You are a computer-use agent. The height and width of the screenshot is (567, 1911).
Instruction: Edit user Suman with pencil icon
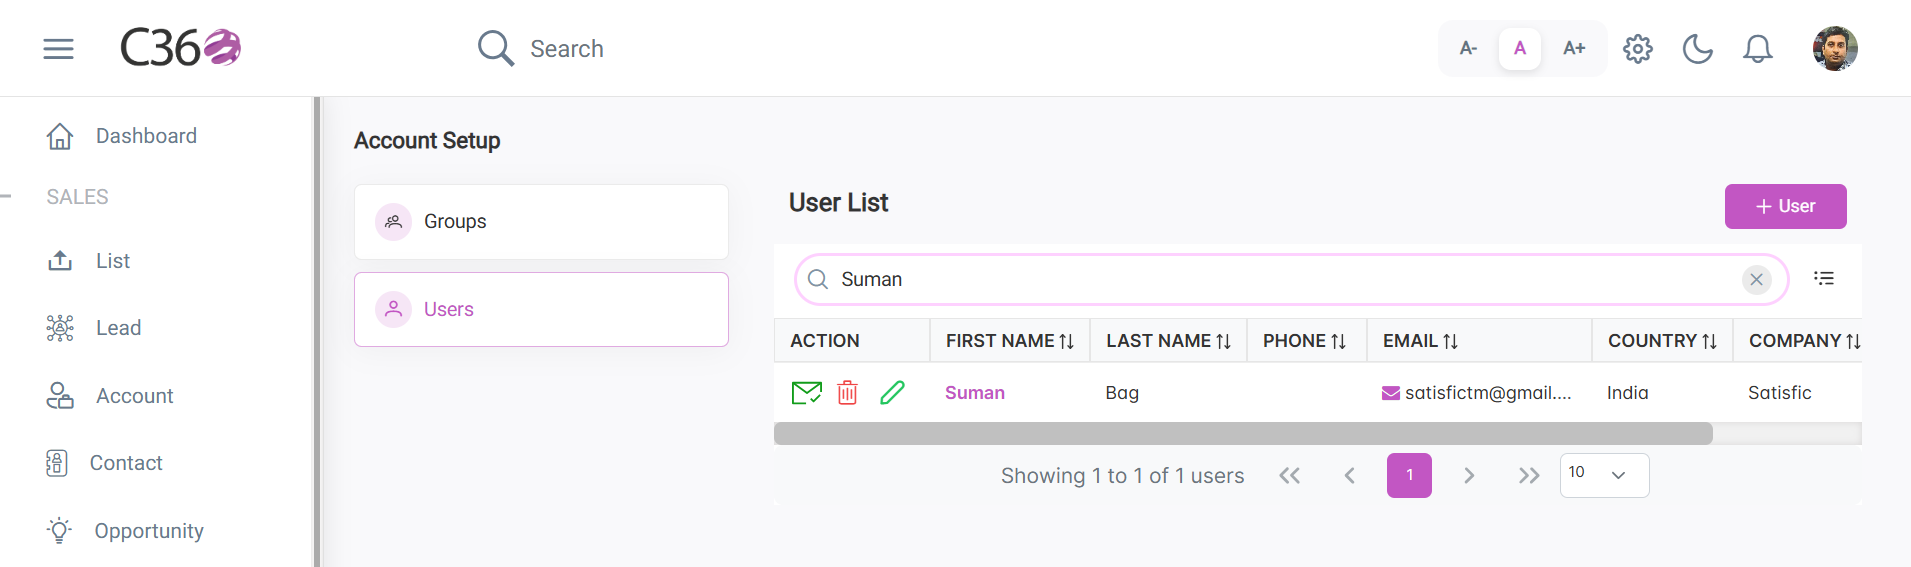[x=892, y=393]
